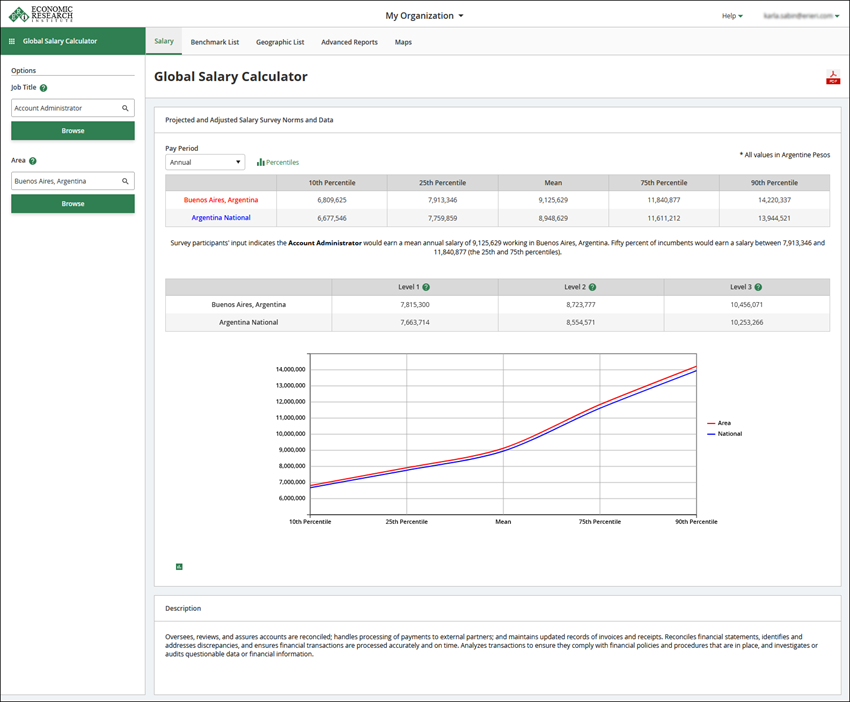Click the Level 3 help icon

click(x=758, y=287)
